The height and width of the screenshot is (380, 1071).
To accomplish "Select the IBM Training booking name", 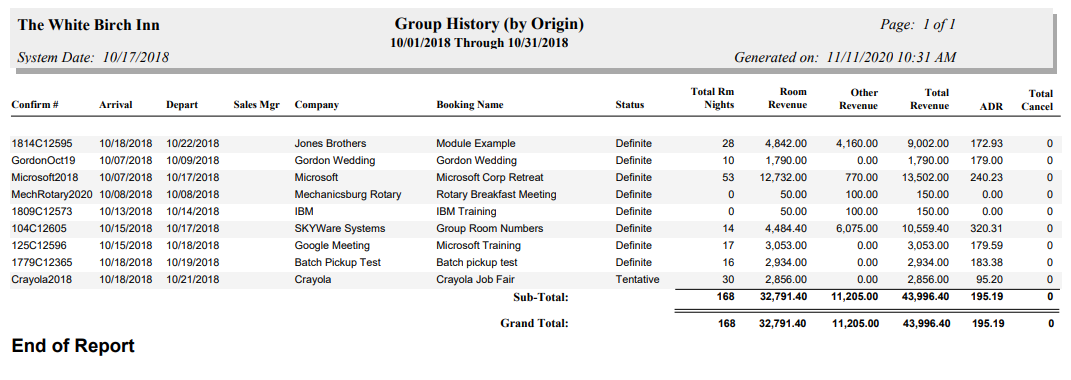I will [467, 212].
